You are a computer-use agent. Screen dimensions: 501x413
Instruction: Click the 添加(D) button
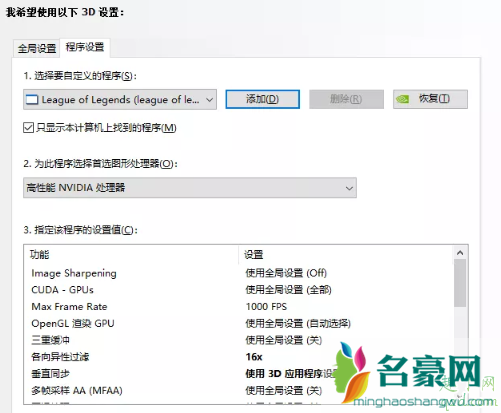click(x=262, y=99)
